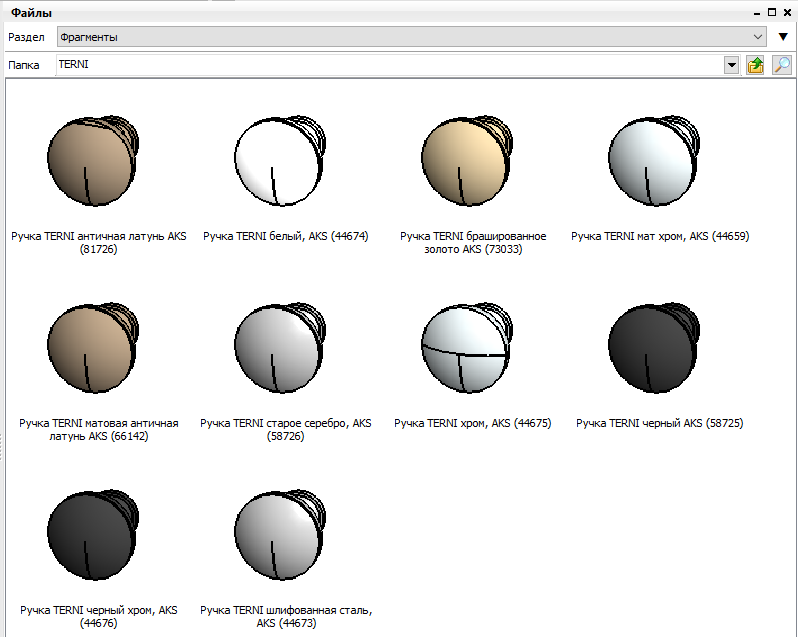Select the мат хром (44659) handle thumbnail

654,161
